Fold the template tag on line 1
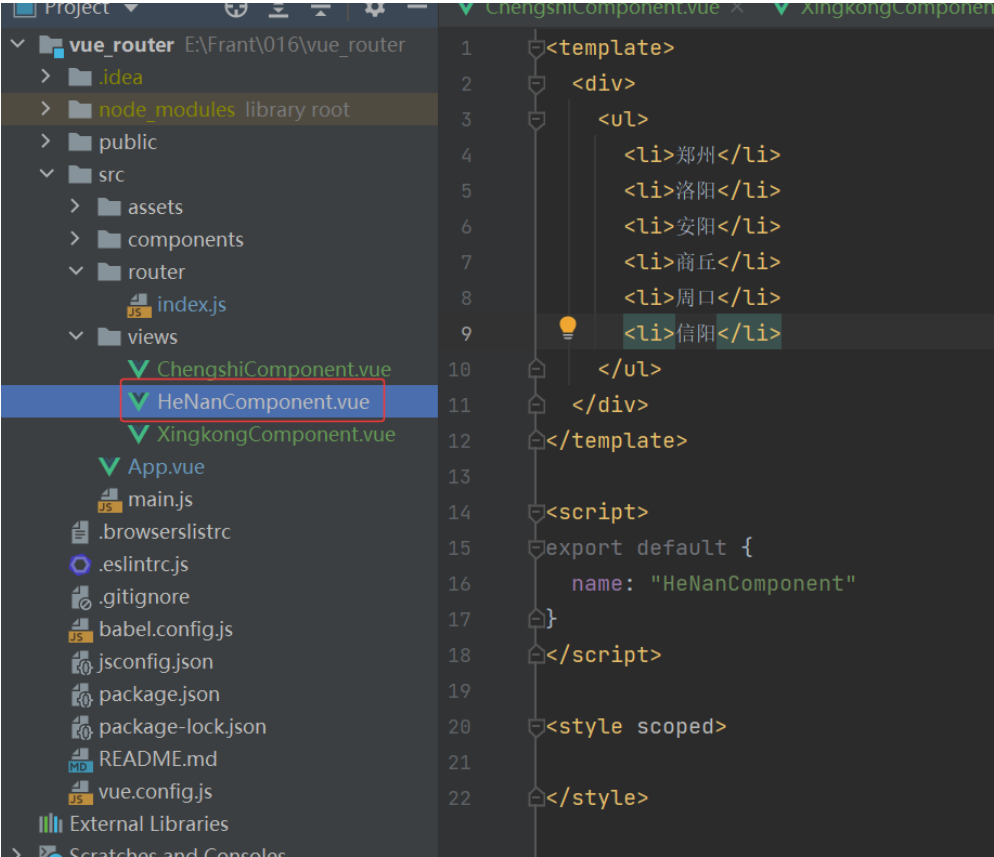994x857 pixels. tap(536, 48)
